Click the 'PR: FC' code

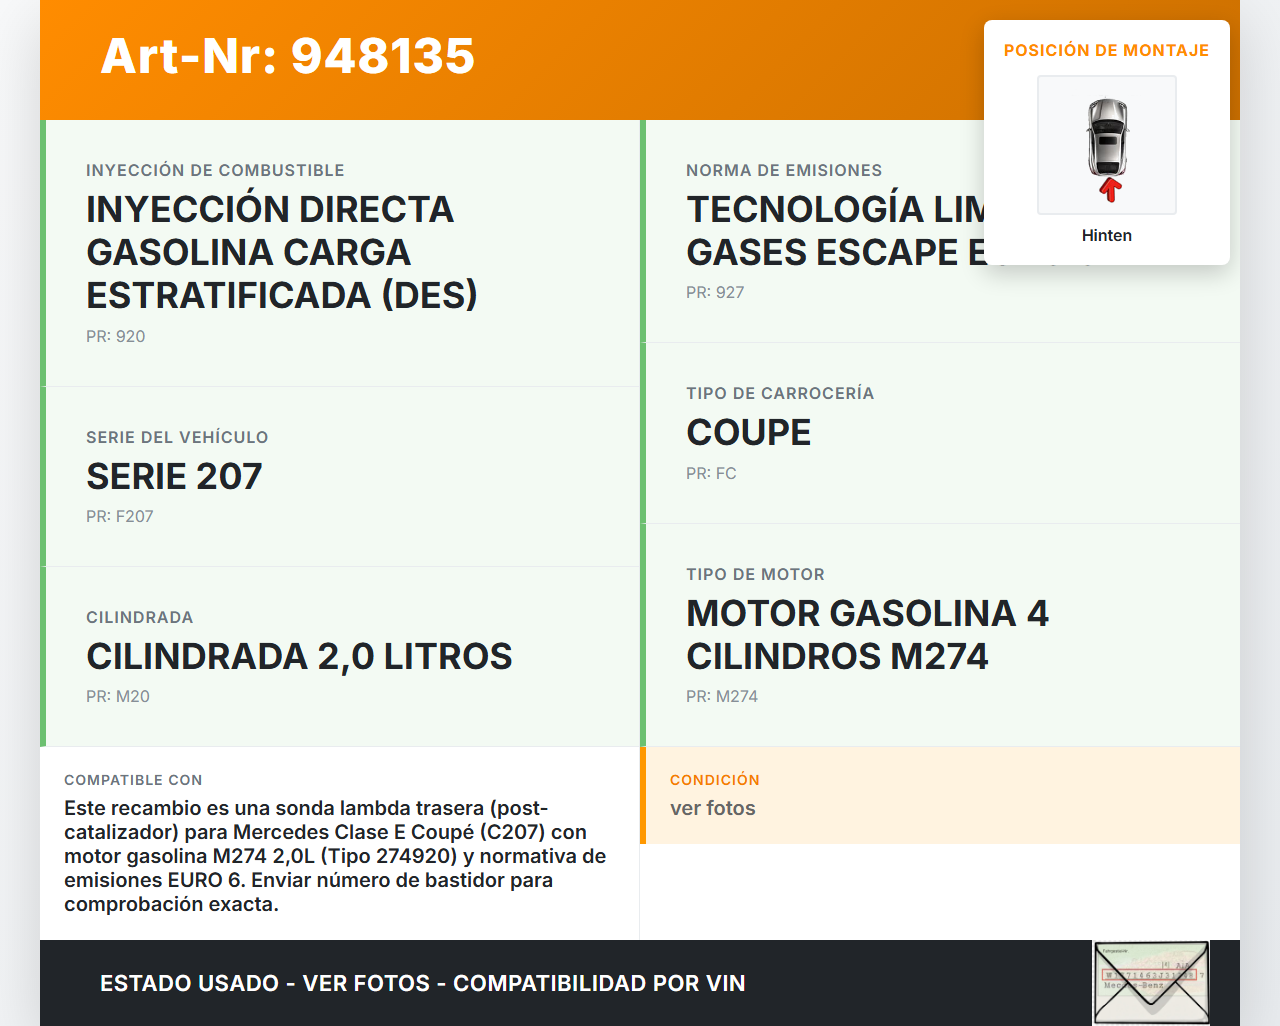711,473
